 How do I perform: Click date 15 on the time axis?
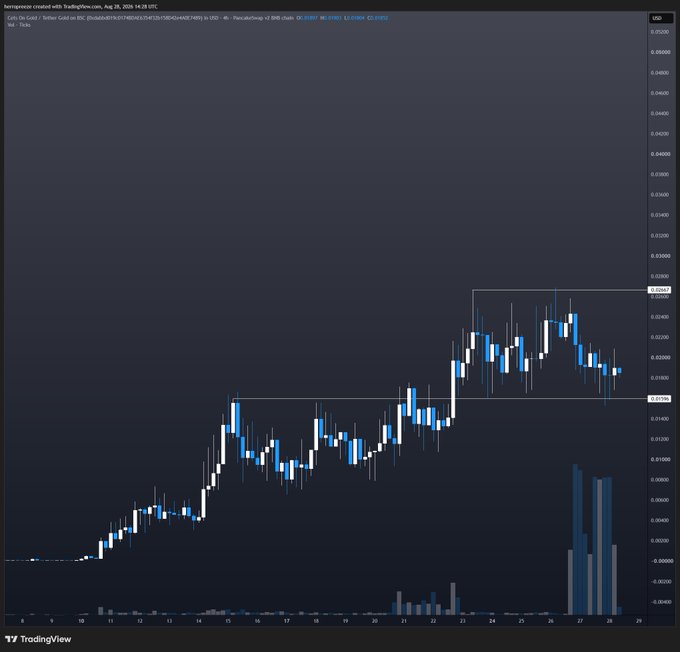(x=228, y=621)
